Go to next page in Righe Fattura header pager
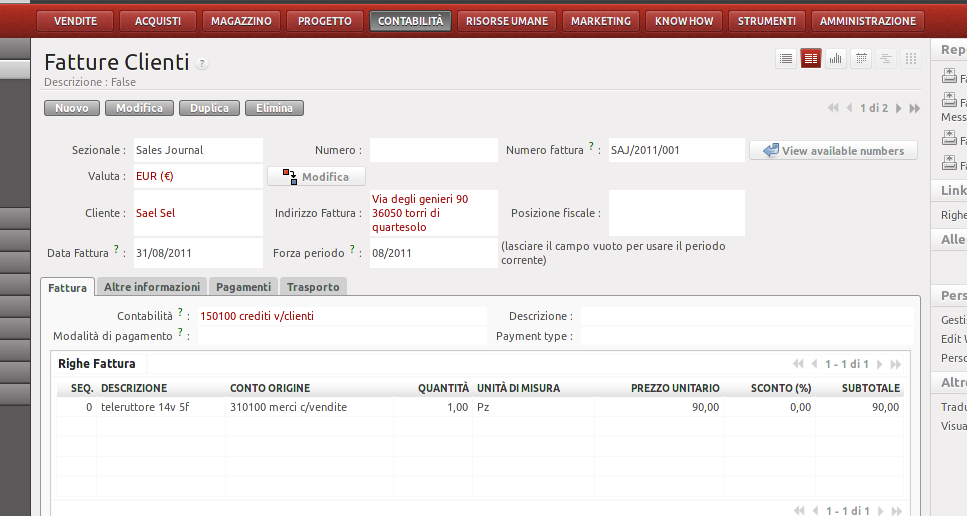967x516 pixels. coord(880,364)
